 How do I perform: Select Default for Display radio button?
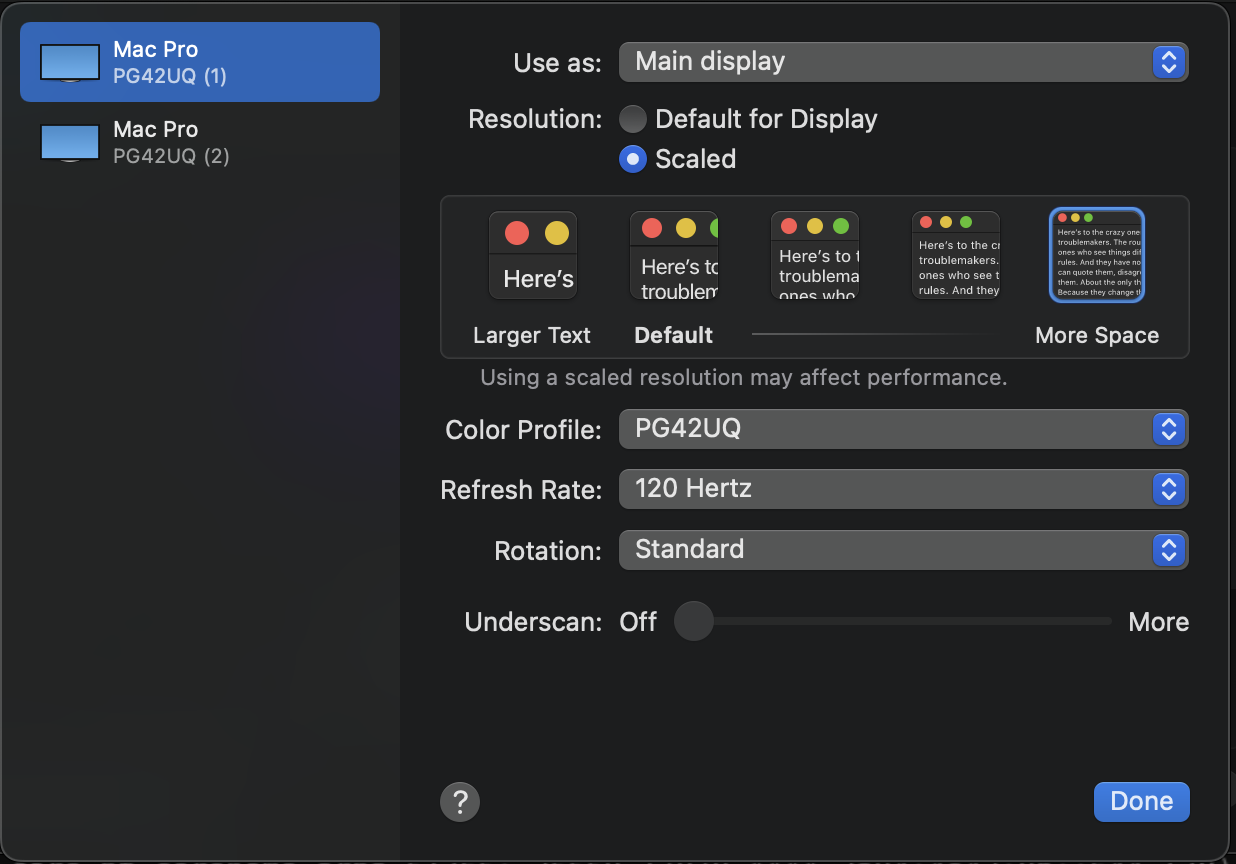click(633, 120)
